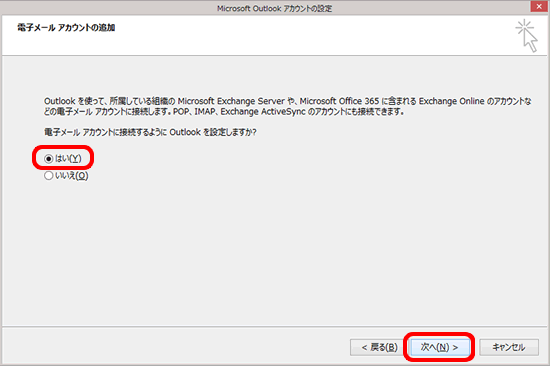
Task: Click the いいえ(O) text label
Action: [x=72, y=175]
